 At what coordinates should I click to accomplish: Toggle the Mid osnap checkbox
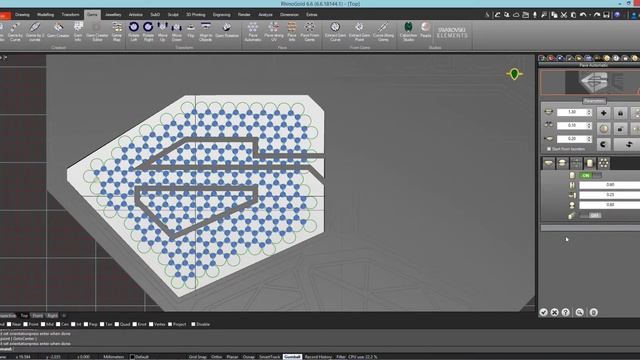43,324
